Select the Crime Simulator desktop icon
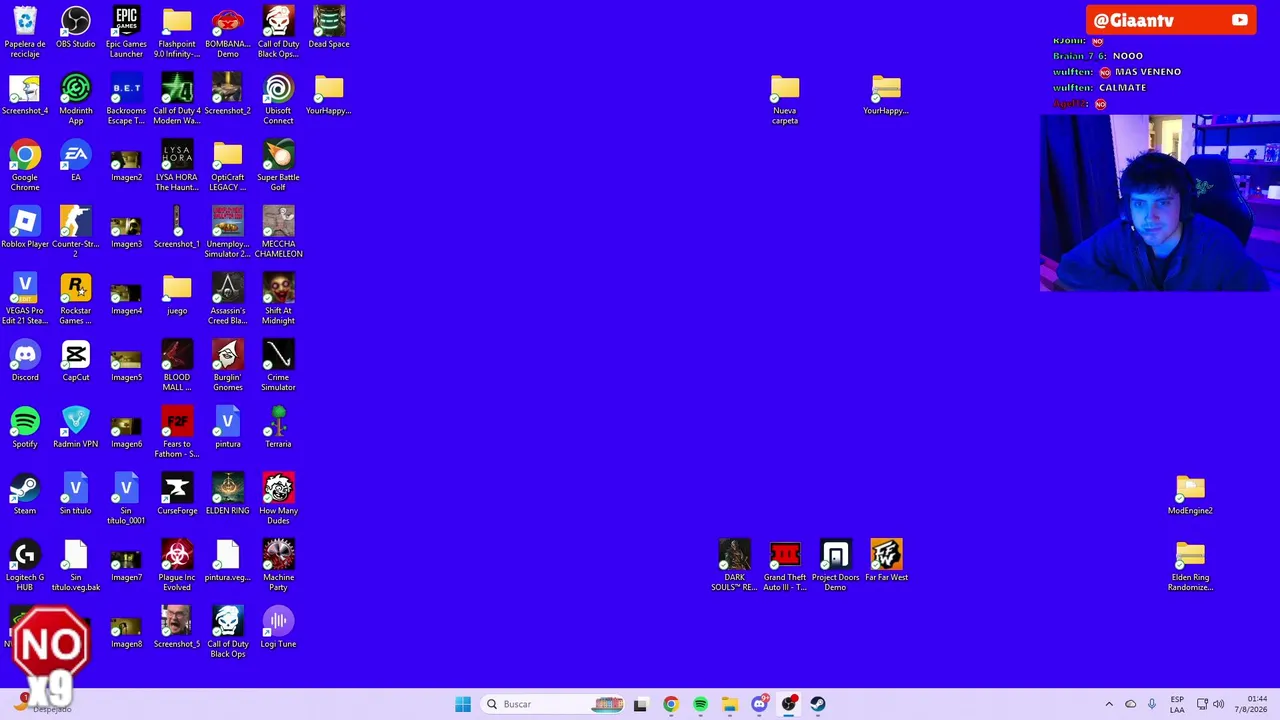Screen dimensions: 1280x720 278,366
